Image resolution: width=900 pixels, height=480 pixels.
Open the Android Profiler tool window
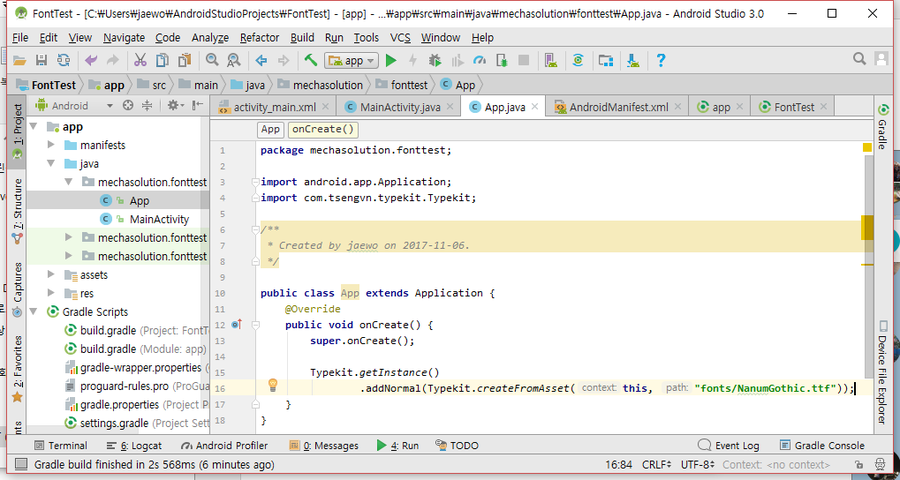[224, 446]
